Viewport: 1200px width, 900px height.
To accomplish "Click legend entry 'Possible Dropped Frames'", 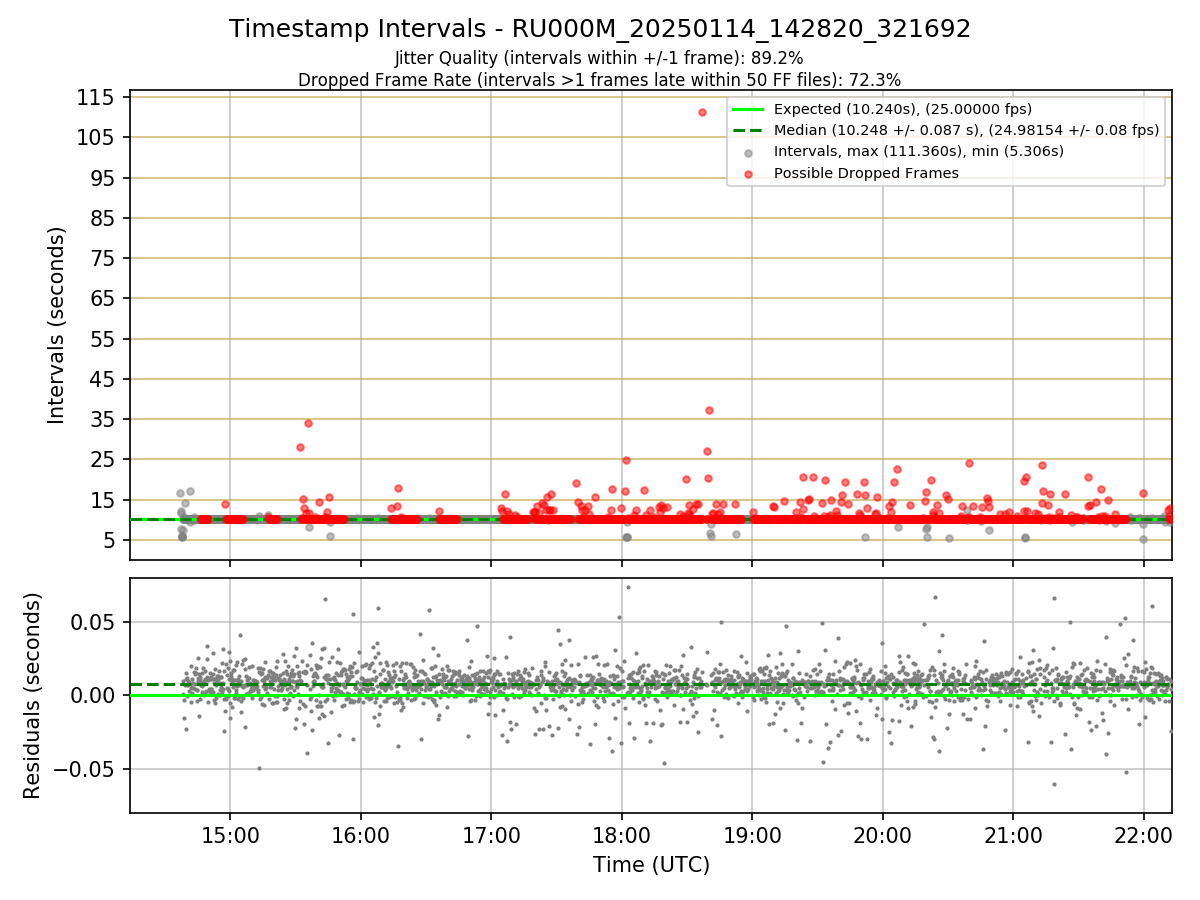I will [x=866, y=173].
